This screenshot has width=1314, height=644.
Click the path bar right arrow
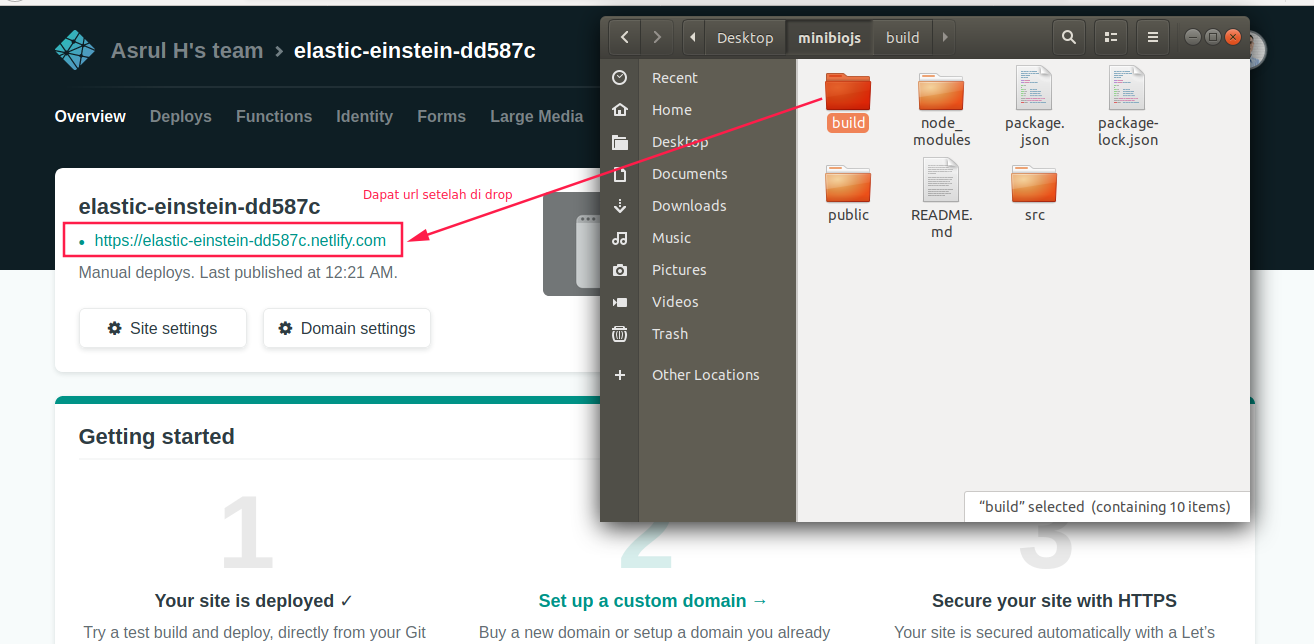945,38
